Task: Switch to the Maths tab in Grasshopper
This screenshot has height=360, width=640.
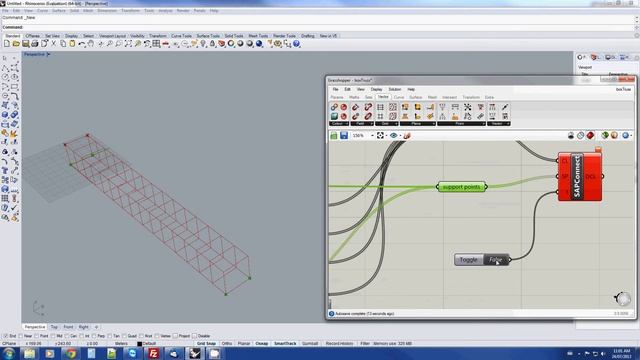Action: [354, 97]
